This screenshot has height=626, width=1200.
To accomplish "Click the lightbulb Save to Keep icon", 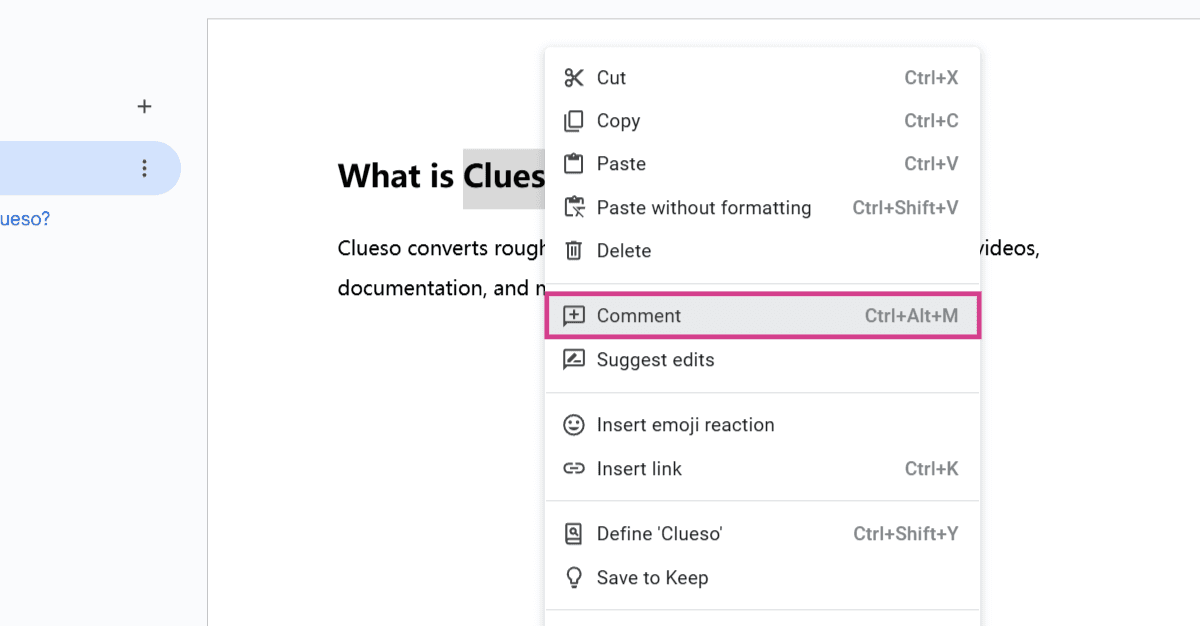I will point(573,578).
